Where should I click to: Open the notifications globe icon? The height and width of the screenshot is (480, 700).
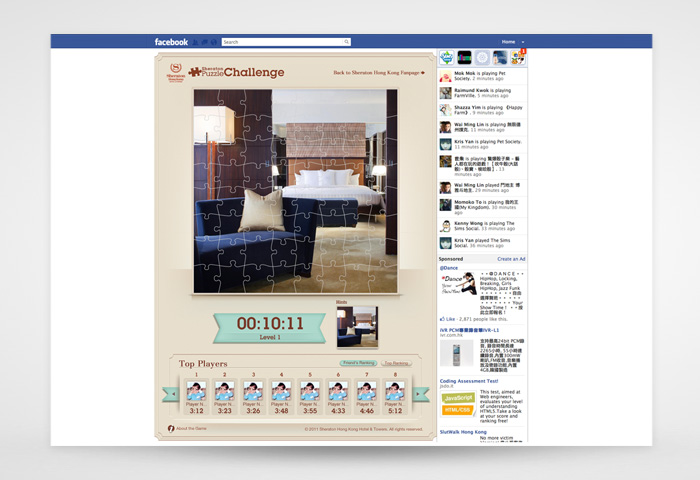pyautogui.click(x=214, y=42)
